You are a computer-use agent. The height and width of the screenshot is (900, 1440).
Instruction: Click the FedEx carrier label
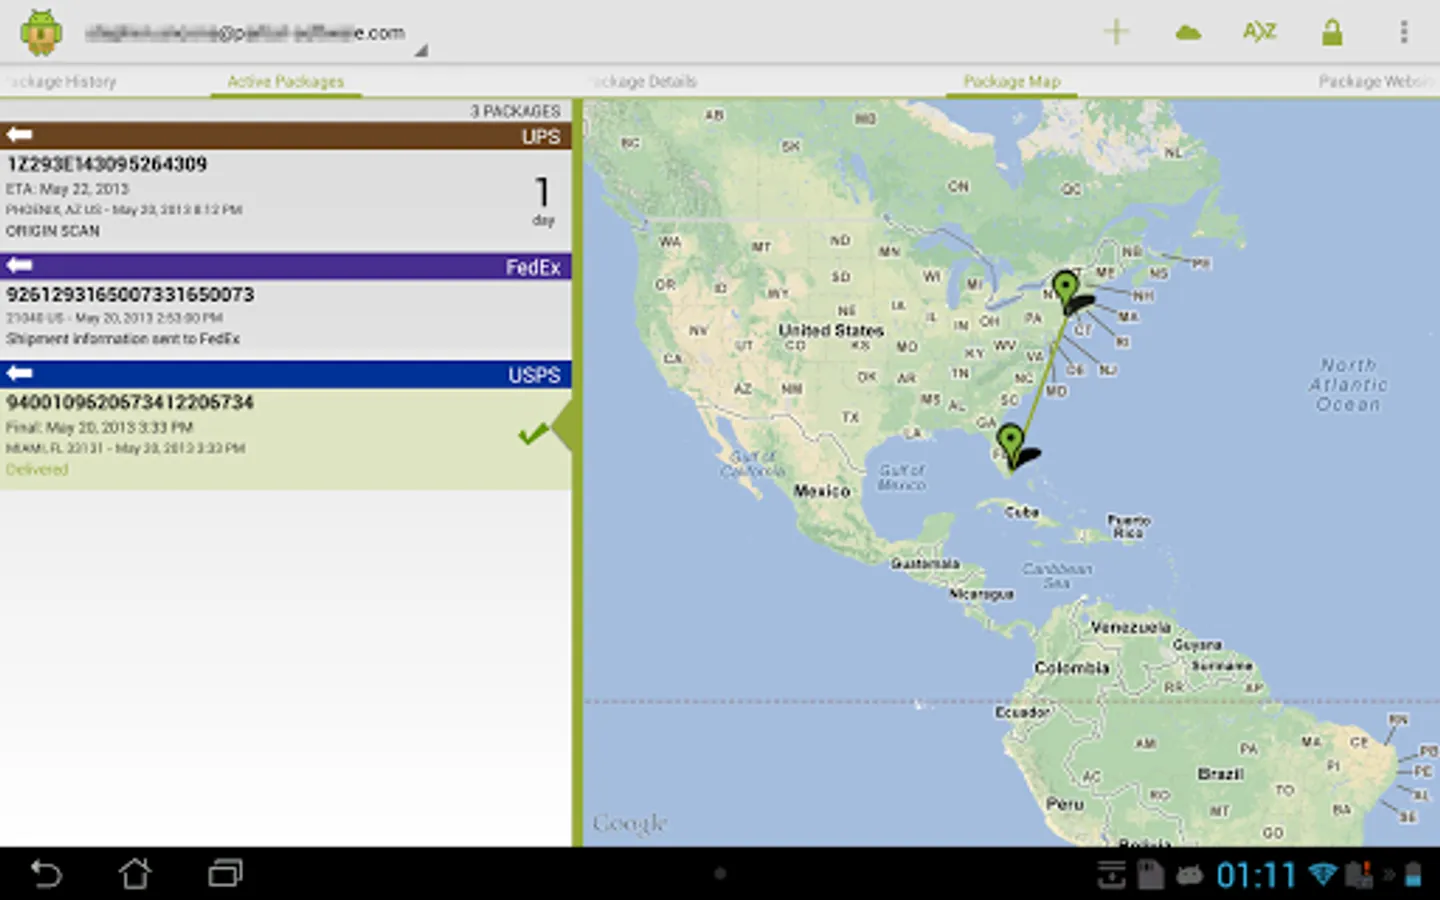533,267
